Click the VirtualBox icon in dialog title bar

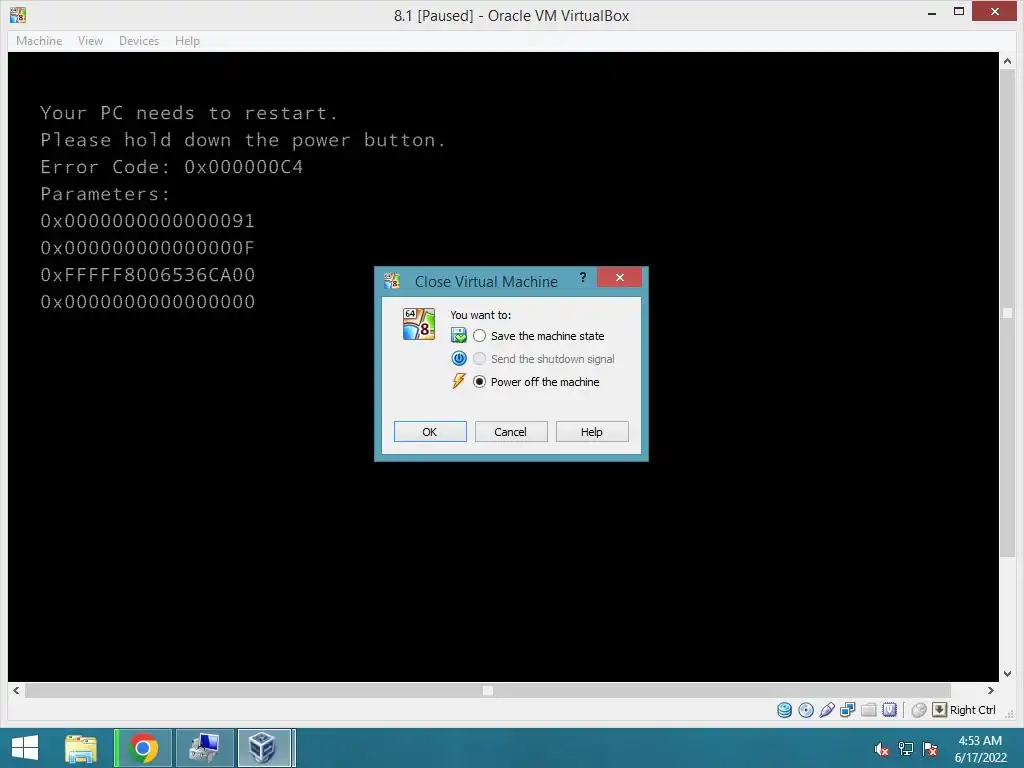pos(392,281)
